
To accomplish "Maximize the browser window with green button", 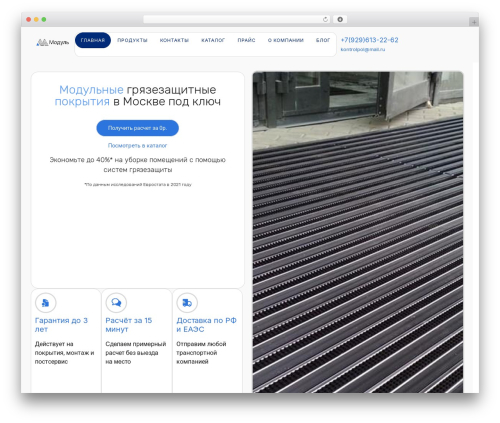I will (44, 19).
